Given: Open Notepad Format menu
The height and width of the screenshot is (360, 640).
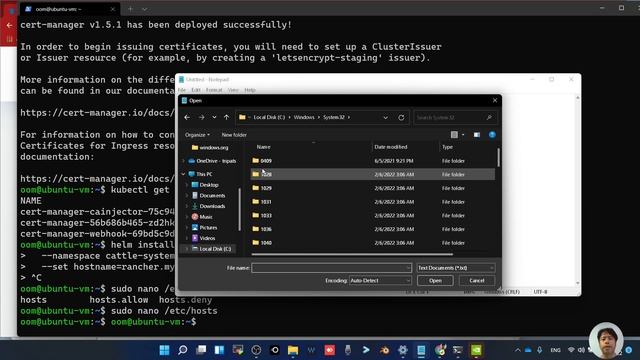Looking at the screenshot, I should [214, 90].
